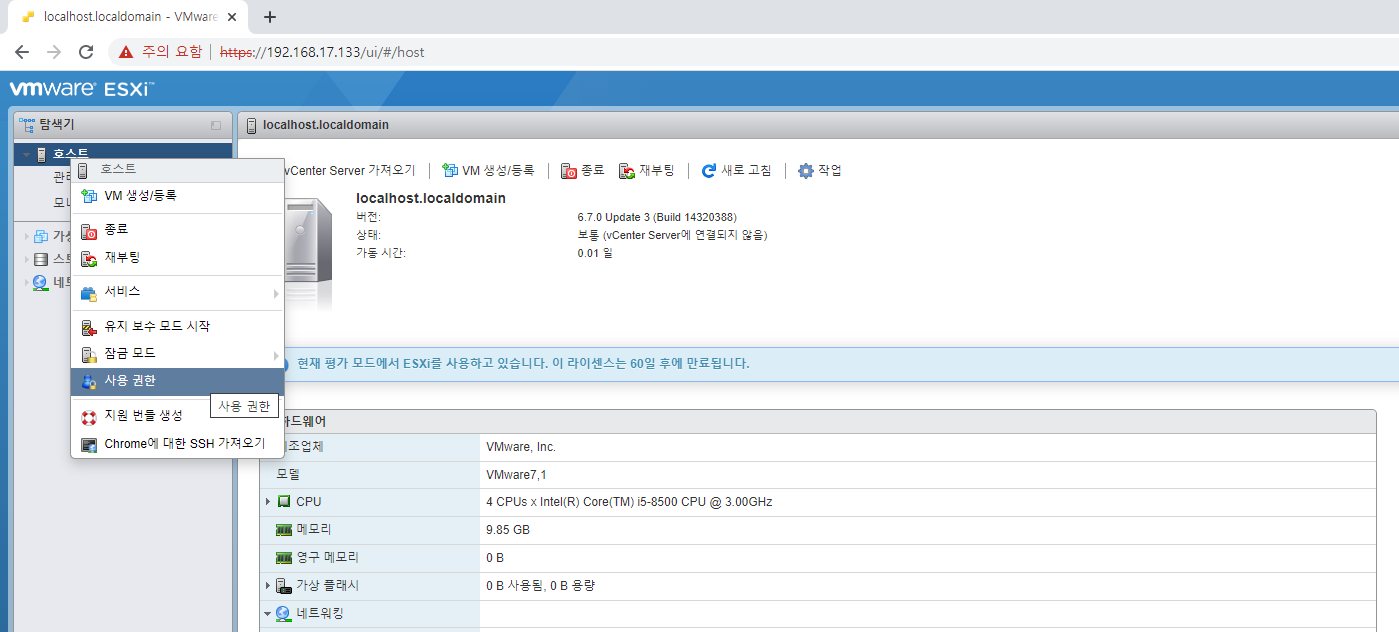Click the VMware, Inc. manufacturer value
1399x632 pixels.
tap(521, 447)
